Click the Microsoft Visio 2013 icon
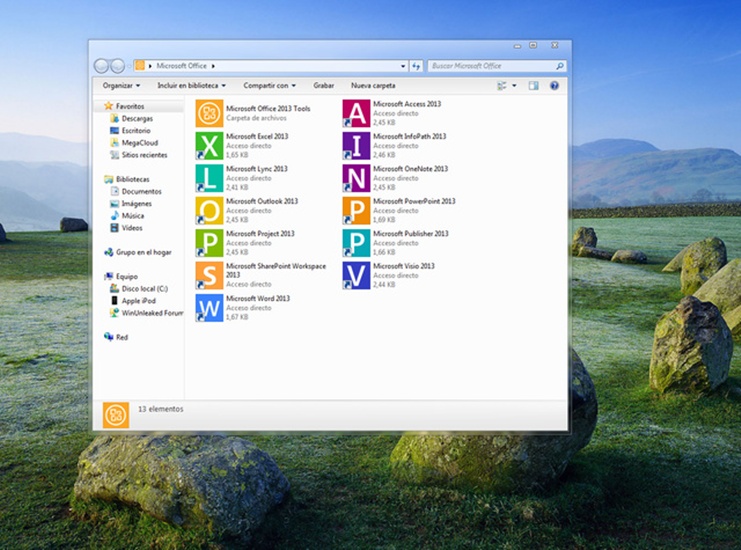Screen dimensions: 741x550 pos(356,275)
